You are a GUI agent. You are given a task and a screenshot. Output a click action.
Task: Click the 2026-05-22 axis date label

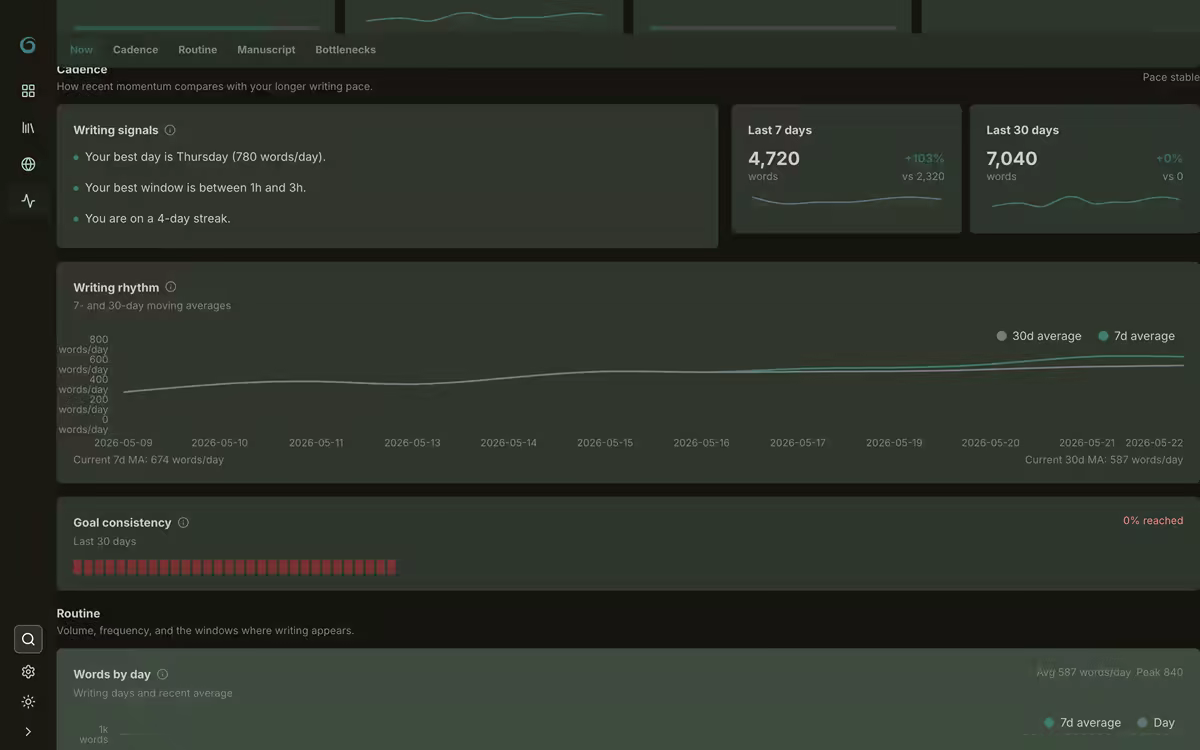1154,442
